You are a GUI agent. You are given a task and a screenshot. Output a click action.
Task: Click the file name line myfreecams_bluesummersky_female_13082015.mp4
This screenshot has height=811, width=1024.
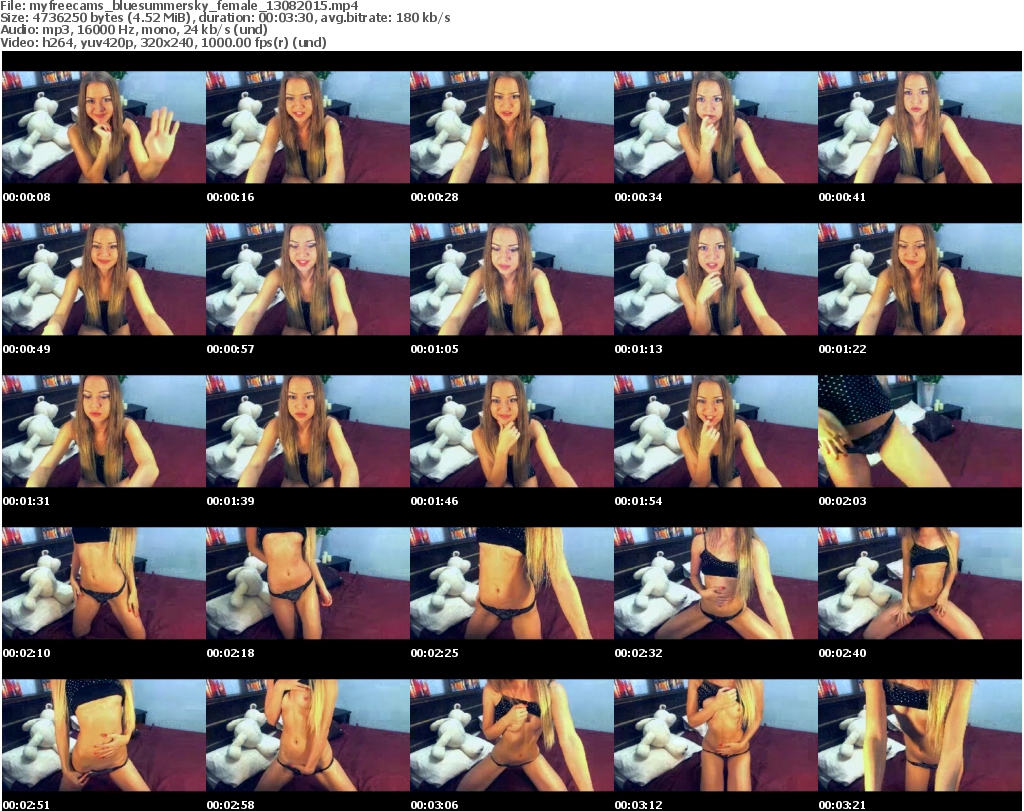click(x=179, y=5)
